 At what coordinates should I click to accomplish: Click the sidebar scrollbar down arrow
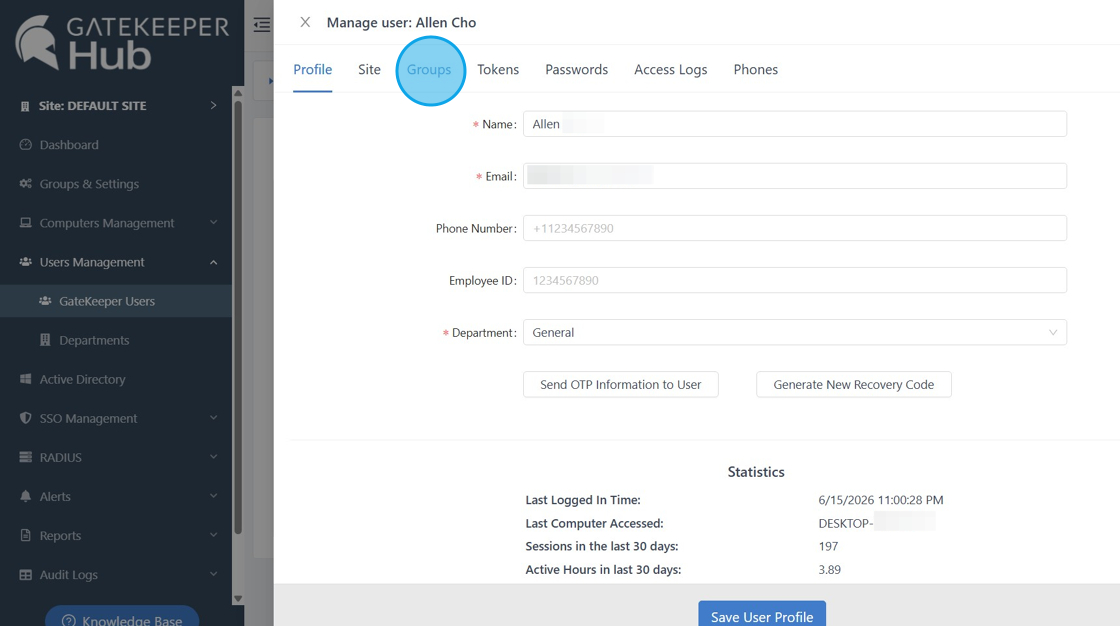[x=238, y=599]
